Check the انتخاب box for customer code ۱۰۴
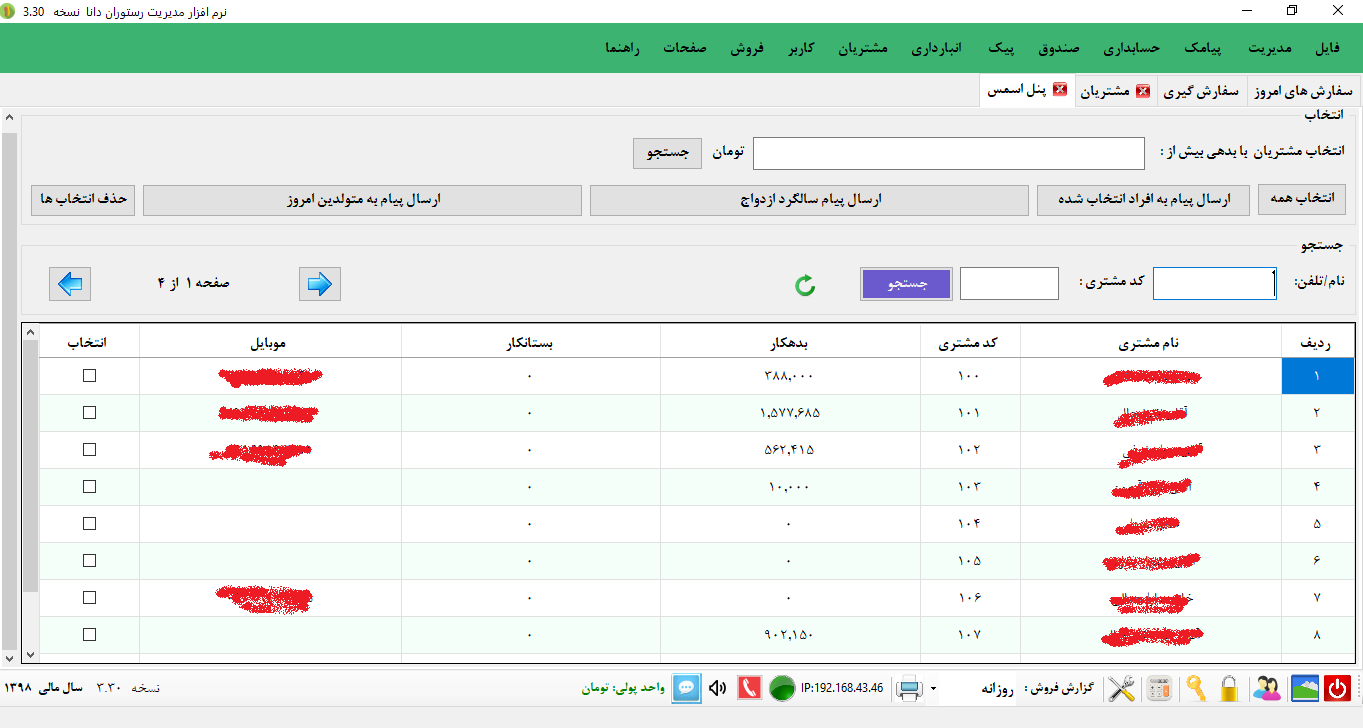Image resolution: width=1363 pixels, height=728 pixels. pyautogui.click(x=89, y=524)
